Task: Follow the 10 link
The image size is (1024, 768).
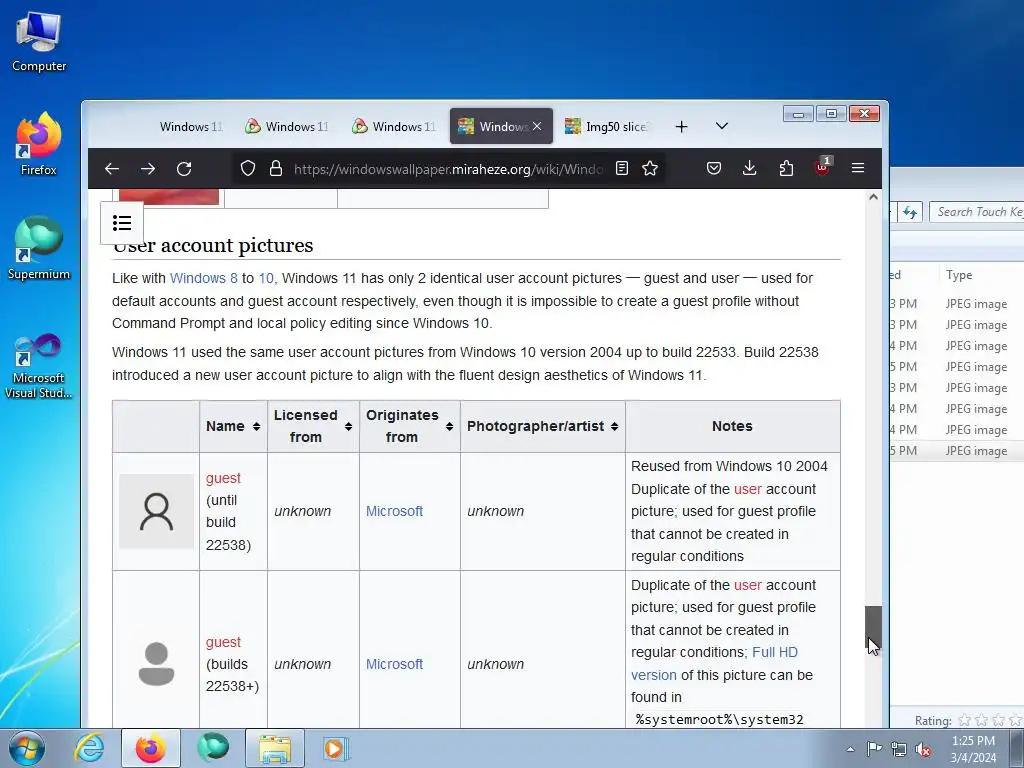Action: coord(266,278)
